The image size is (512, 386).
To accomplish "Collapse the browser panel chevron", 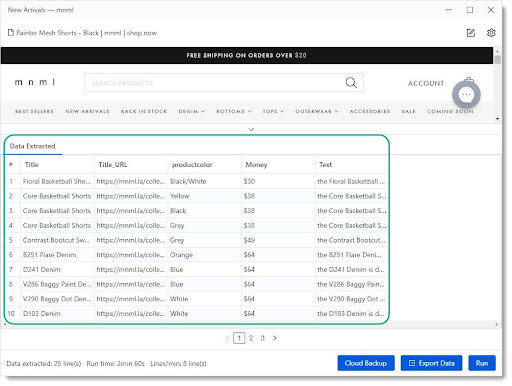I will 251,129.
